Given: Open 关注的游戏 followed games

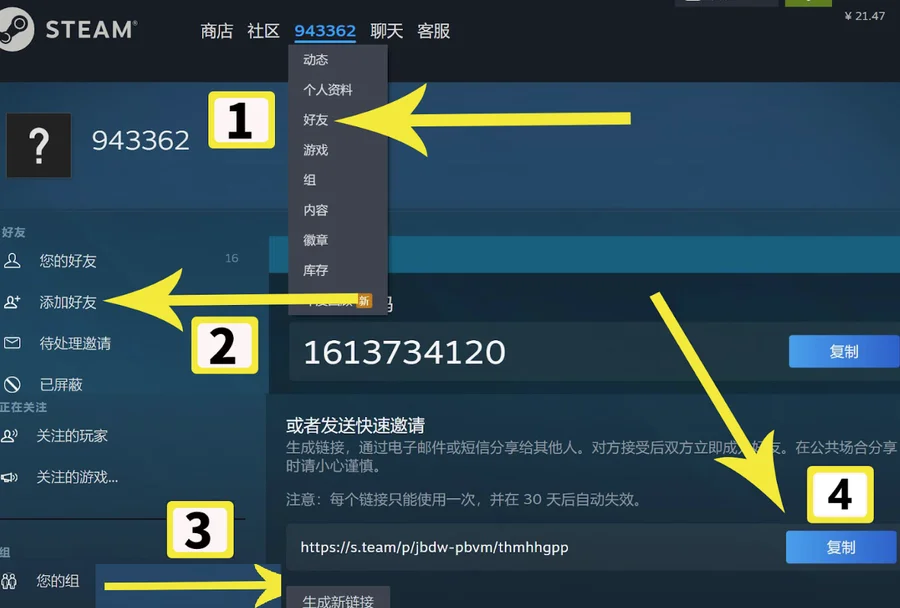Looking at the screenshot, I should point(77,477).
